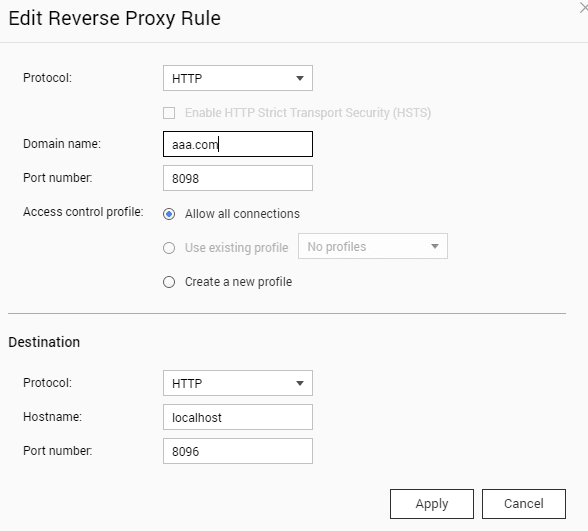
Task: Click the Enable HTTP Strict Transport Security label
Action: 308,113
